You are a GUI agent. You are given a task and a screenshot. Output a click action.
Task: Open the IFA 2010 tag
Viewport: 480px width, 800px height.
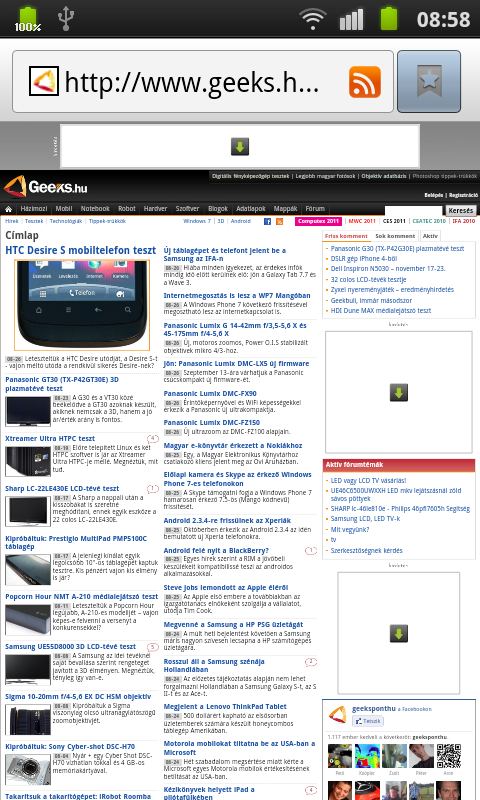coord(463,221)
